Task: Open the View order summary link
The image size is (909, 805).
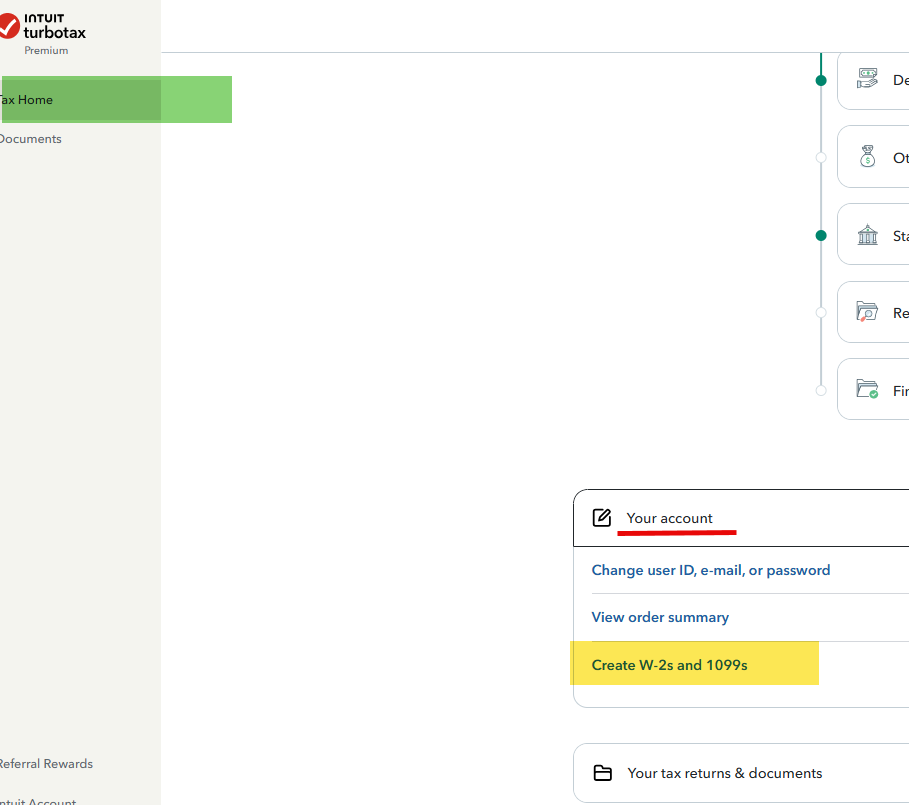Action: [x=660, y=617]
